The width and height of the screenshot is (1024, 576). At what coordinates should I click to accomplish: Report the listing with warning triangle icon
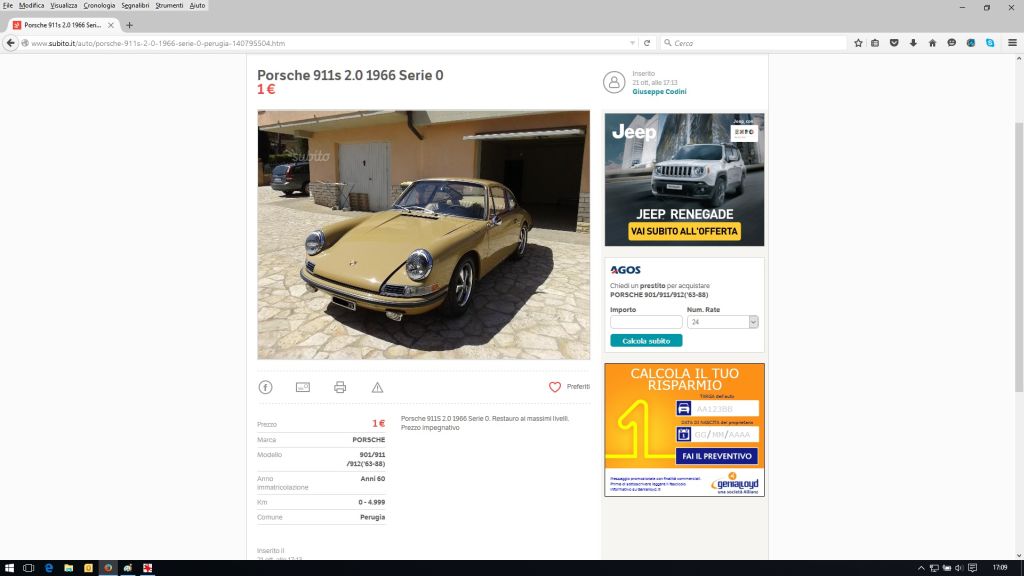[x=377, y=387]
